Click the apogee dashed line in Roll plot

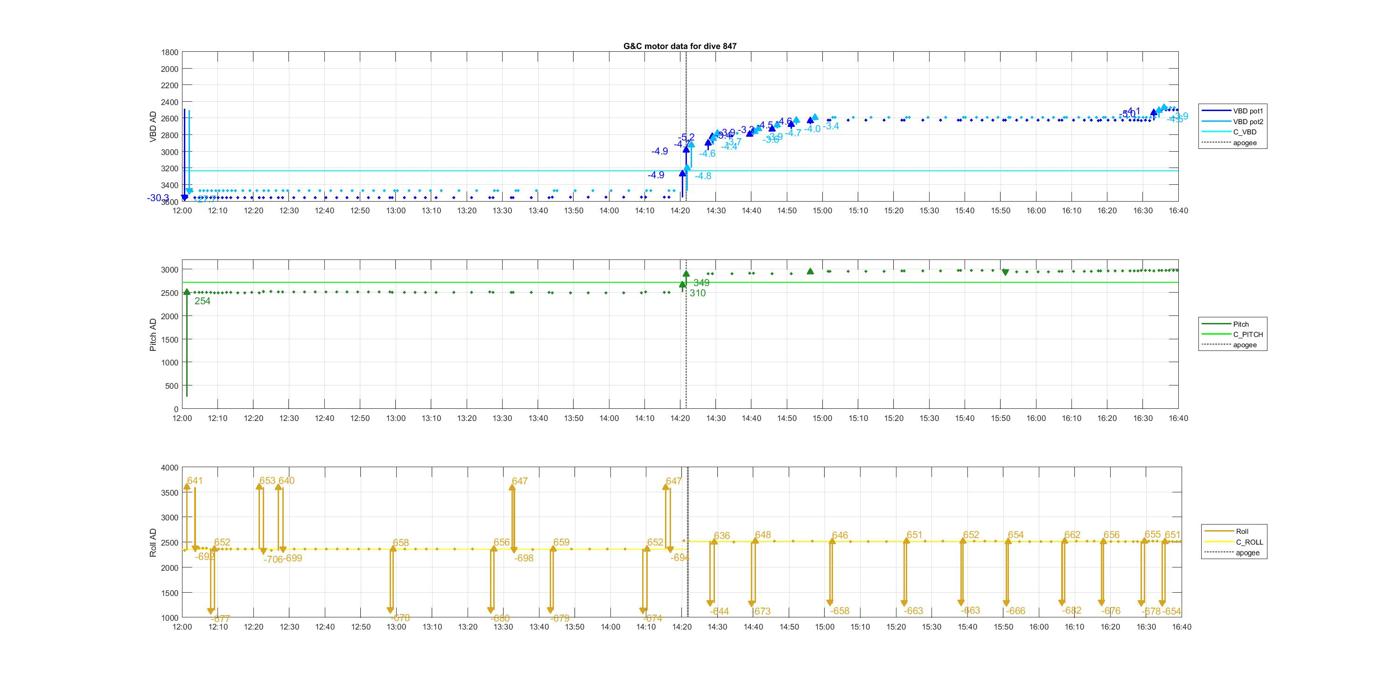pyautogui.click(x=688, y=543)
